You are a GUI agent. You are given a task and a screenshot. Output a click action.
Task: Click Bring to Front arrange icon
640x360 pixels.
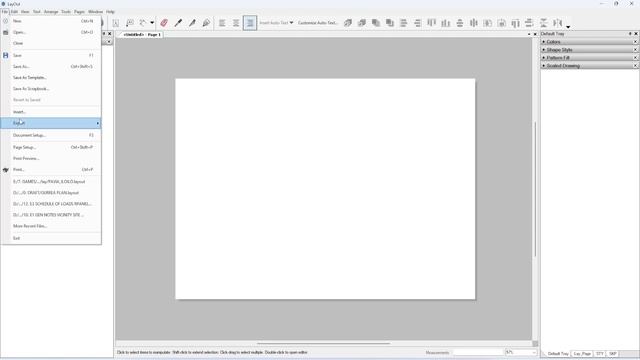click(348, 23)
